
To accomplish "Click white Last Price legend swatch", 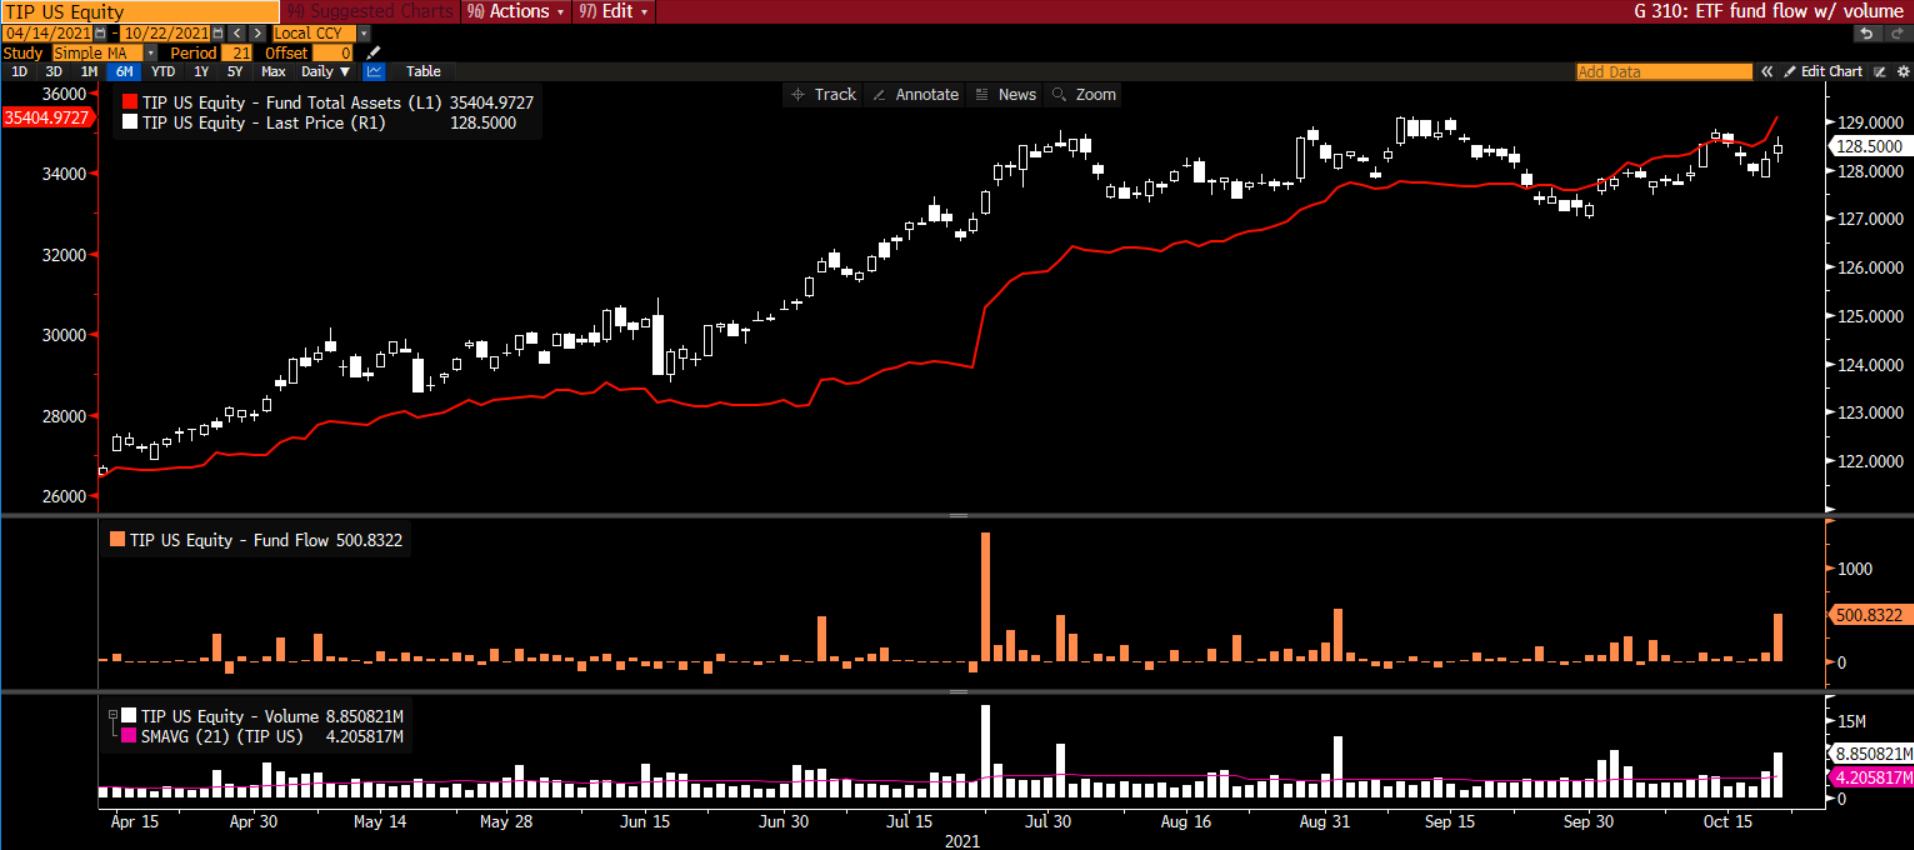I will click(130, 122).
